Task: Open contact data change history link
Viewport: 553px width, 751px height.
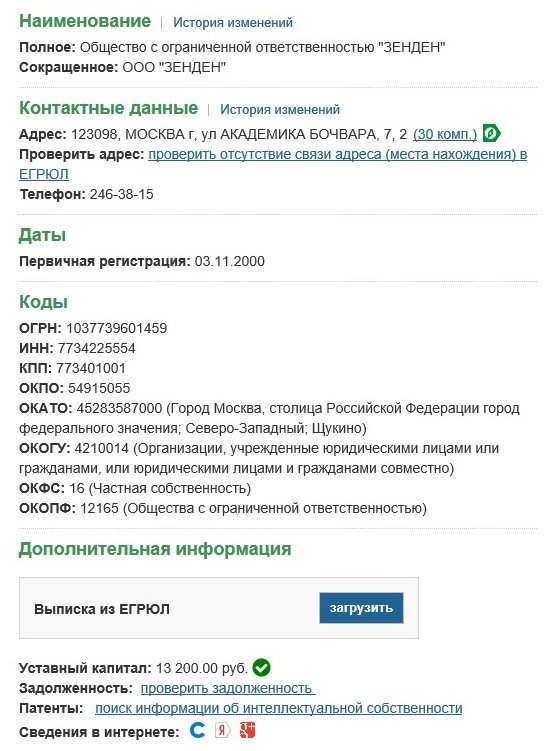Action: point(280,109)
